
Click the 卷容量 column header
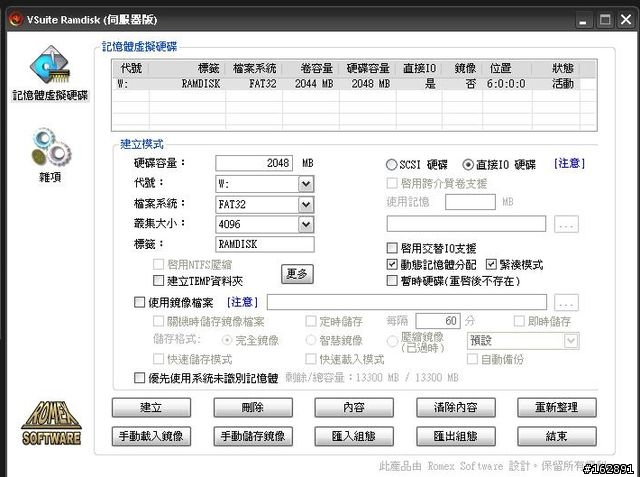(x=310, y=68)
